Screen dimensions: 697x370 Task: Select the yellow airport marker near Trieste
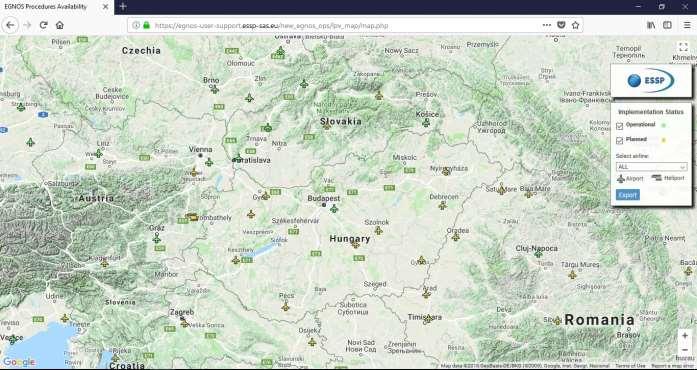click(x=65, y=318)
